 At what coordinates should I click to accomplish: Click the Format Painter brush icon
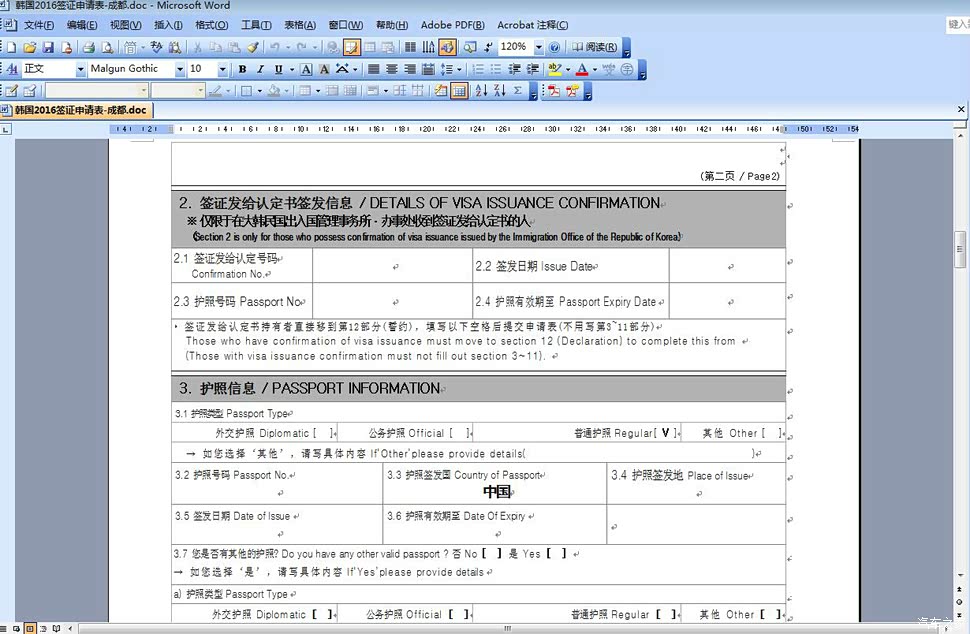(x=253, y=47)
